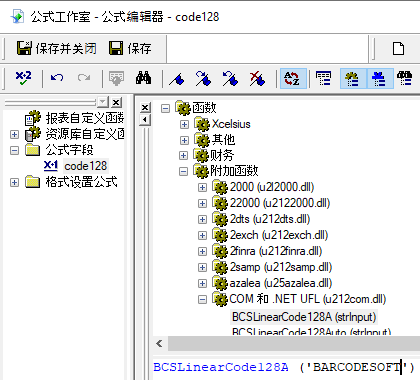The height and width of the screenshot is (380, 420).
Task: Expand Repository Custom Functions (资源库自定义函数)
Action: point(14,134)
